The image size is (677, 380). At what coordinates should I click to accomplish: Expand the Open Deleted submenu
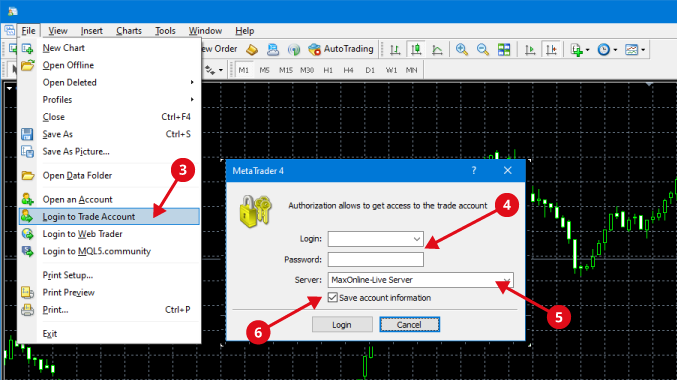(192, 82)
